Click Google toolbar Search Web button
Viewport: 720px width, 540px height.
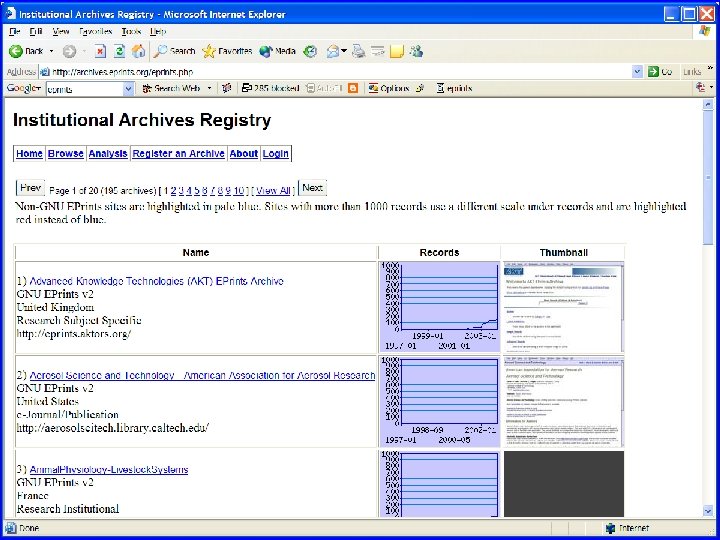pos(171,88)
